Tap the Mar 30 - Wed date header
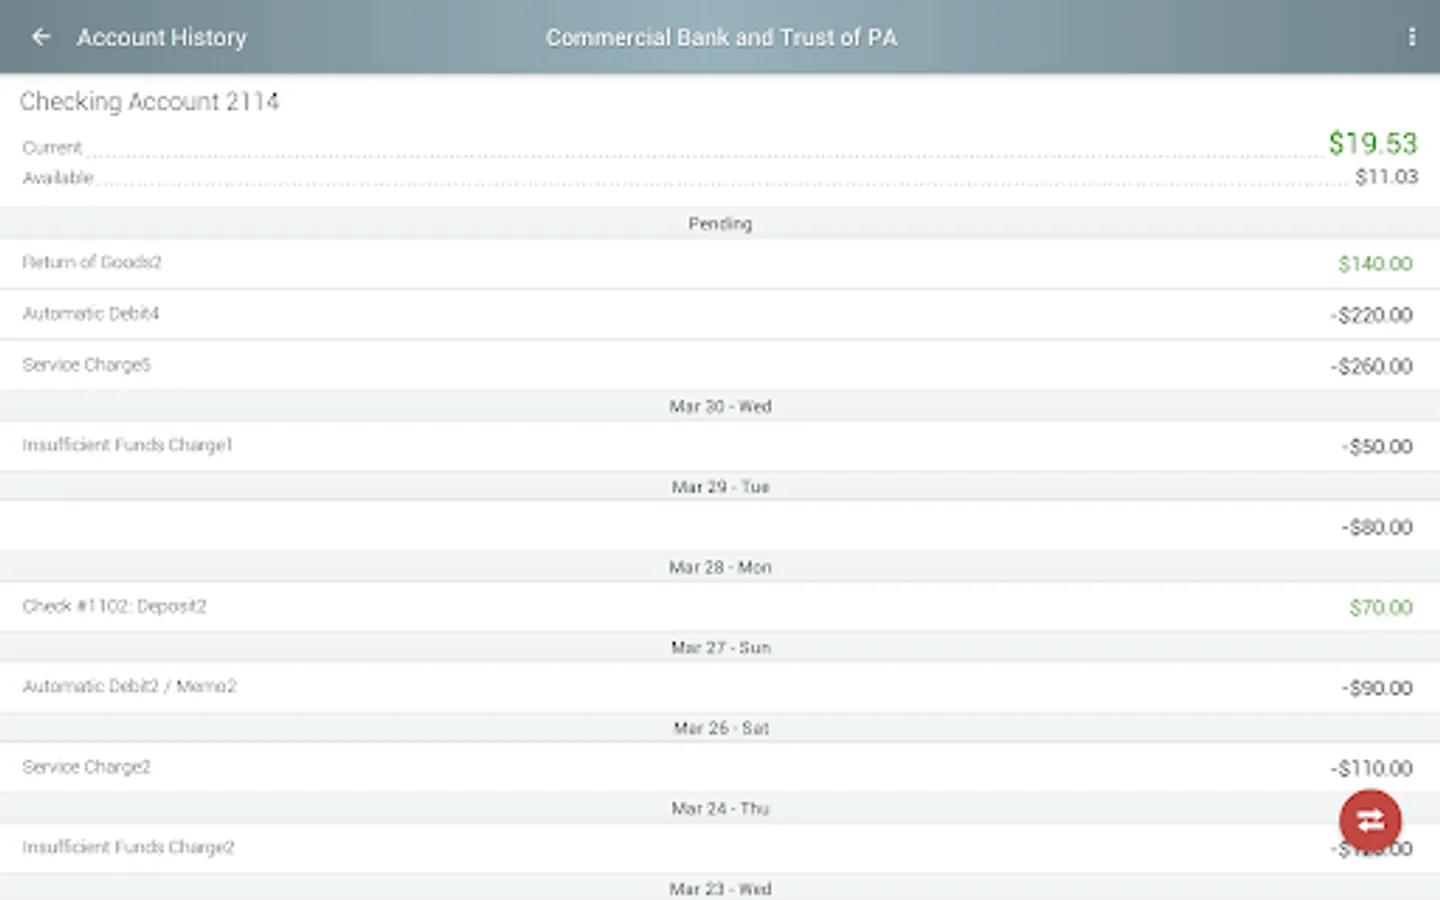The height and width of the screenshot is (900, 1440). click(720, 406)
